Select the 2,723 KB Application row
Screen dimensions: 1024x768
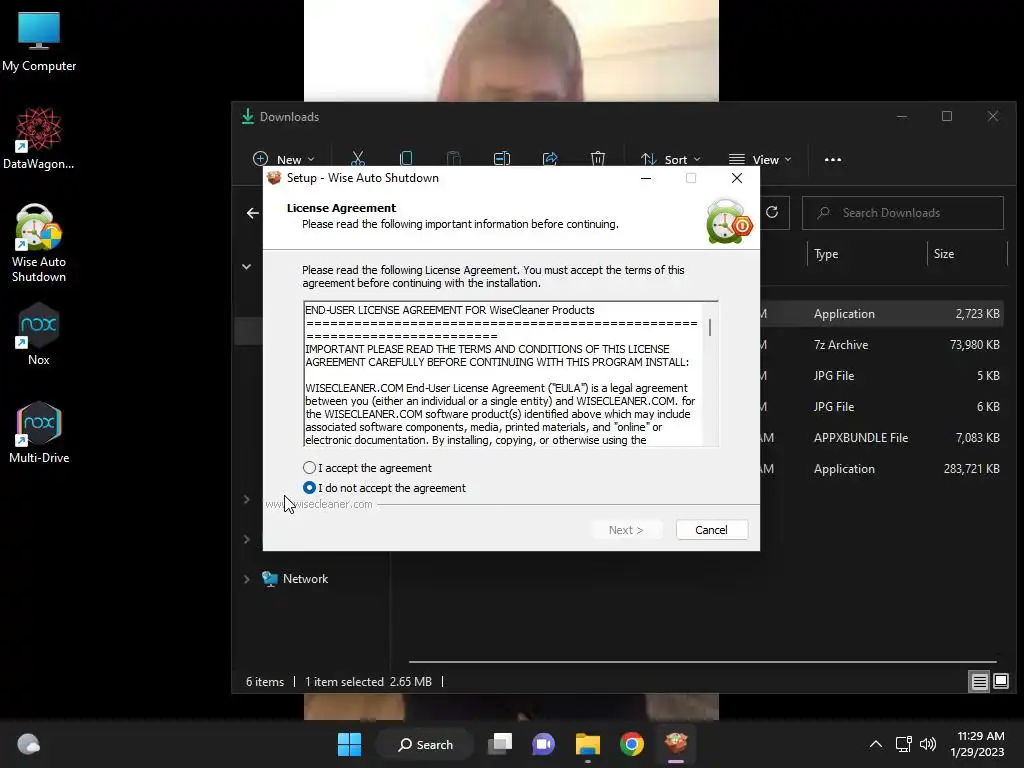click(883, 313)
